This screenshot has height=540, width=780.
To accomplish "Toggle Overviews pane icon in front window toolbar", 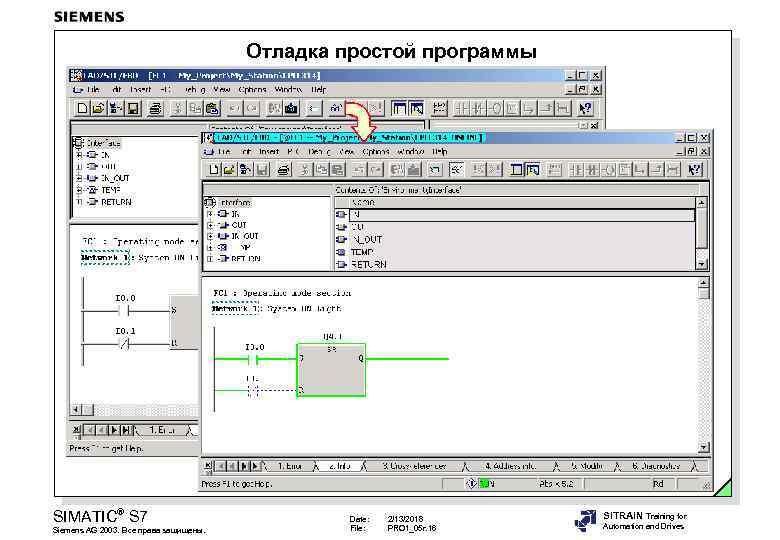I will point(517,170).
